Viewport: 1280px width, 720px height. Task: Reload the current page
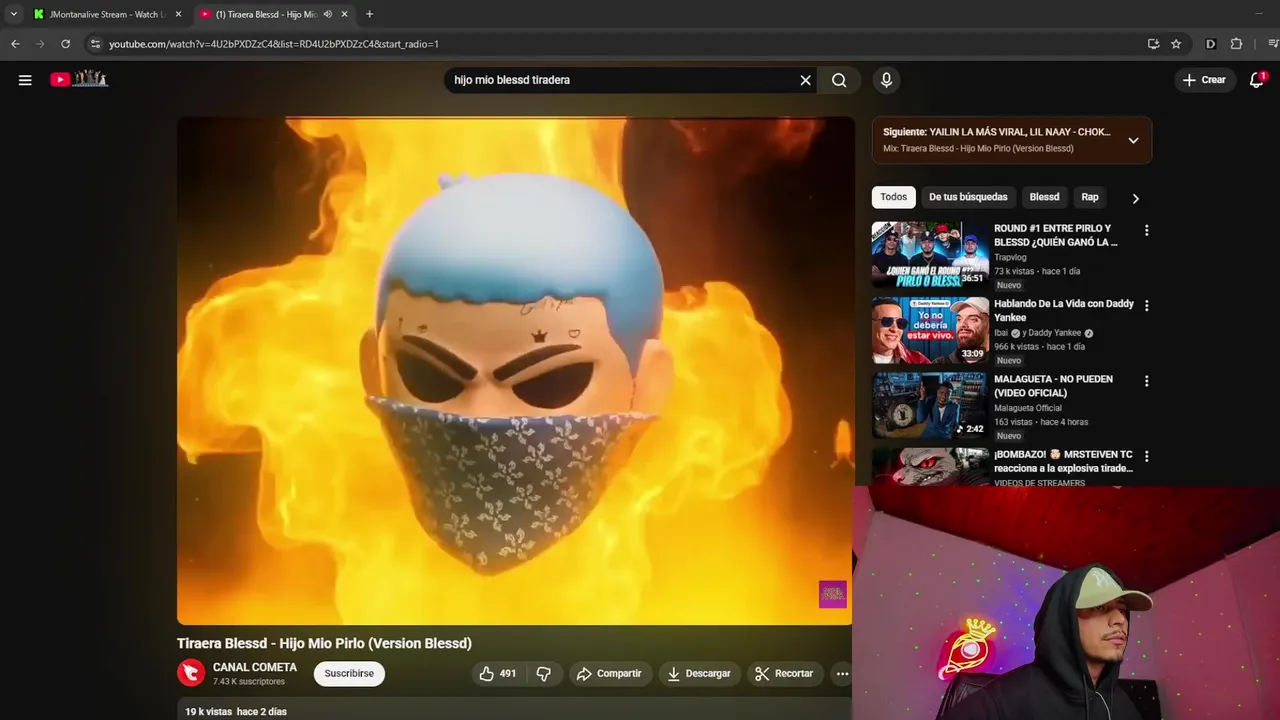point(66,44)
